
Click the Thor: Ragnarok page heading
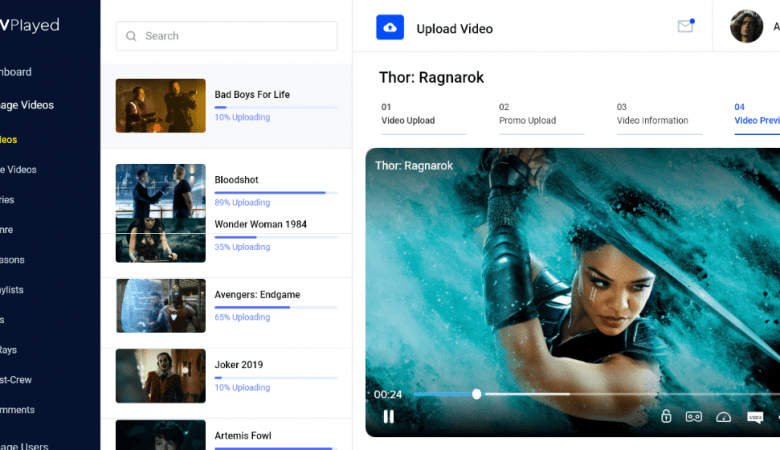click(431, 78)
